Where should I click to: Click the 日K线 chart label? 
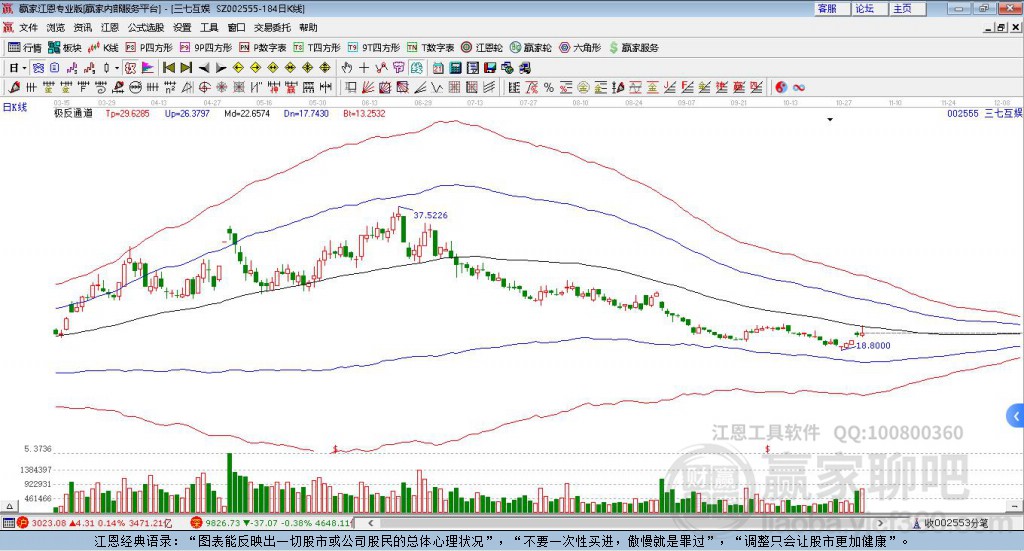point(15,107)
